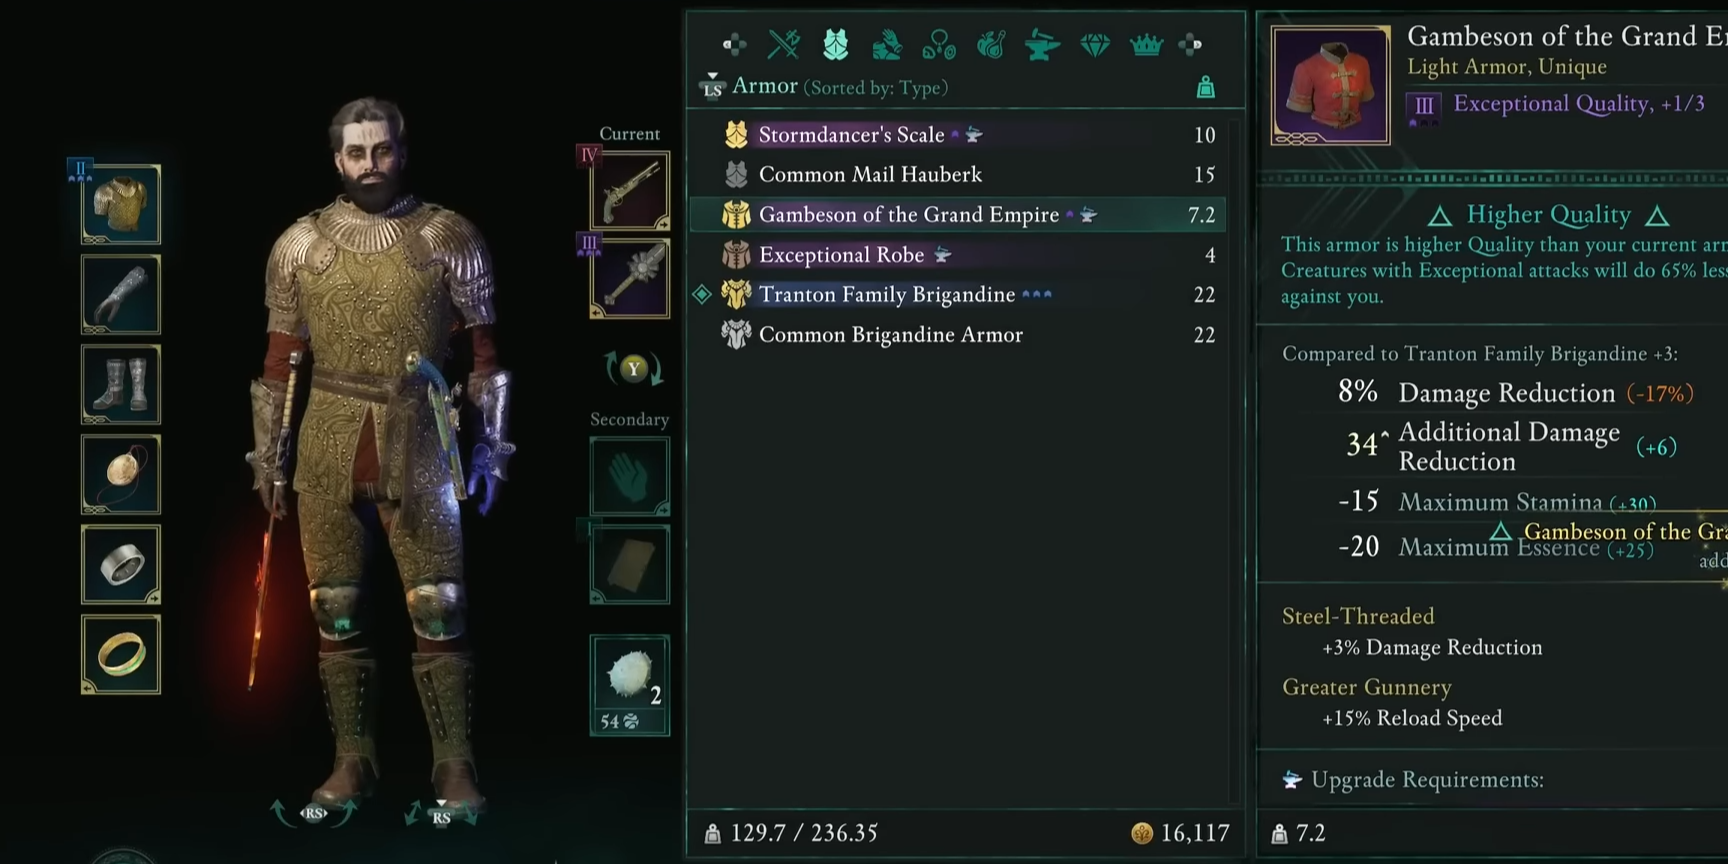Open the Crown quest items category
The width and height of the screenshot is (1728, 864).
click(x=1146, y=45)
